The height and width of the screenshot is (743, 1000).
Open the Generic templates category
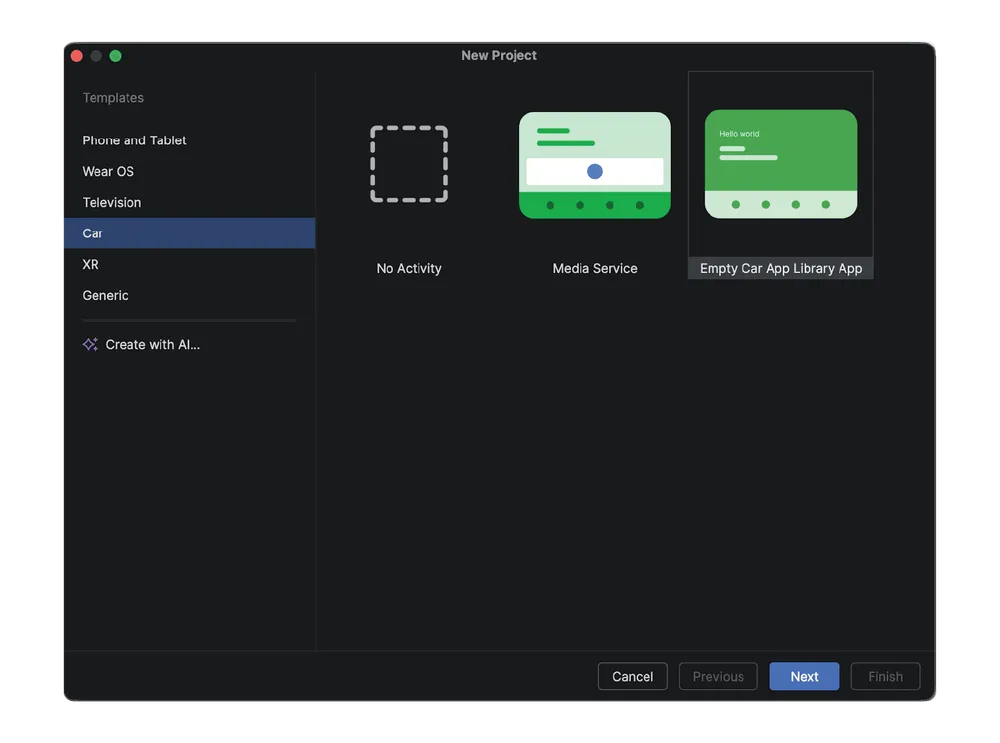click(x=105, y=295)
